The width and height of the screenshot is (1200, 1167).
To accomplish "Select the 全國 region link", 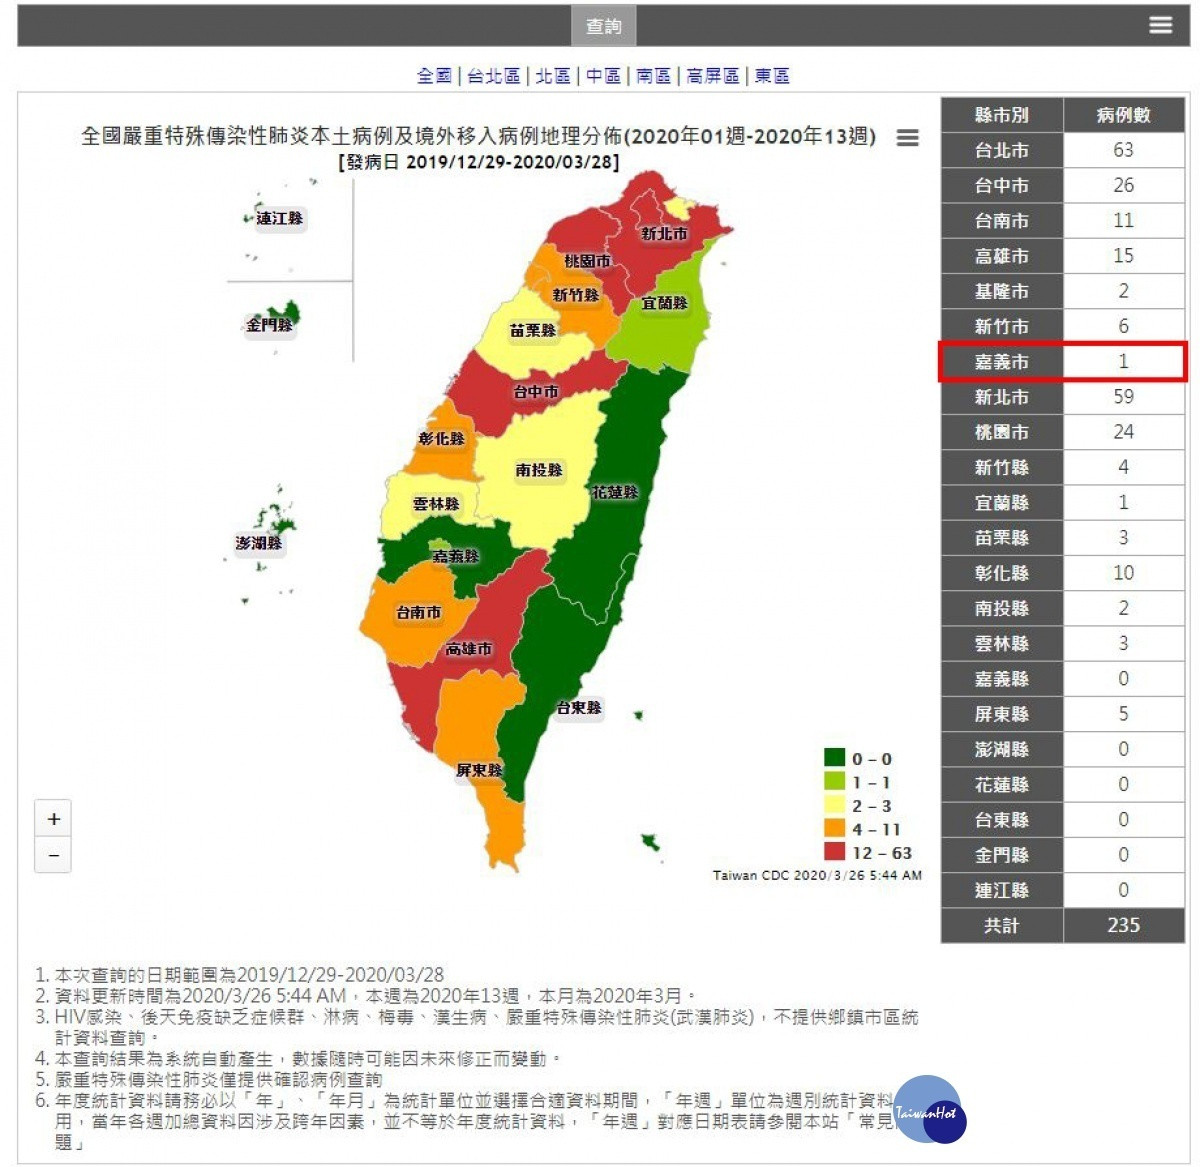I will click(x=434, y=76).
